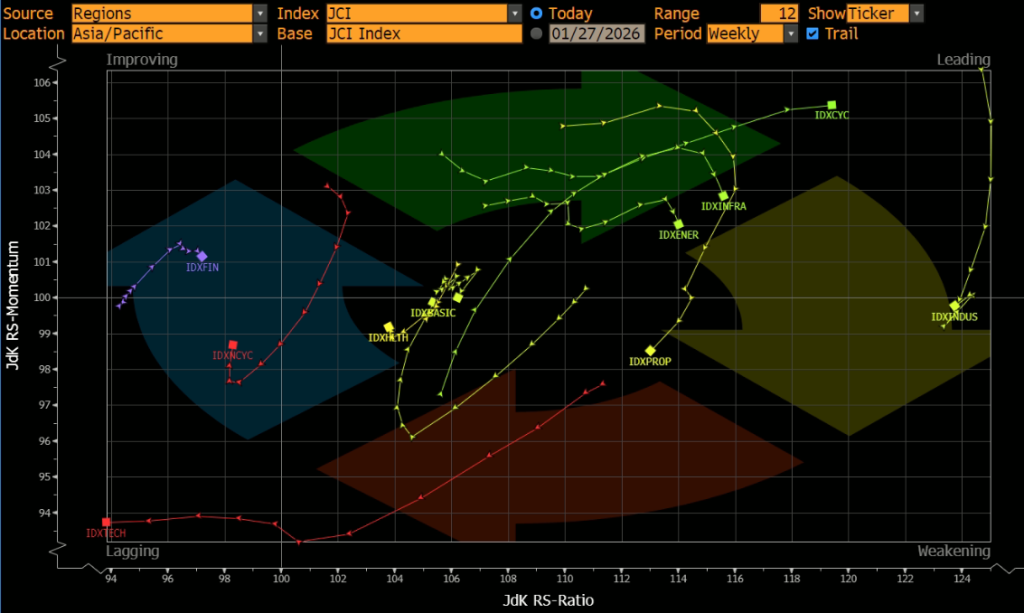The image size is (1024, 613).
Task: Select the custom date radio button
Action: click(x=537, y=33)
